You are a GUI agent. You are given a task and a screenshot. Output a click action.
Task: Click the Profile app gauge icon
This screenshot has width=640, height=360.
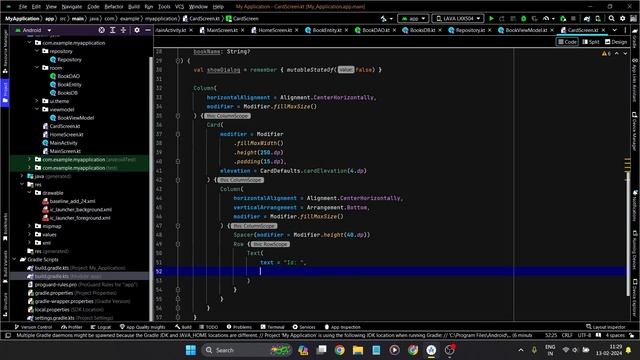546,18
